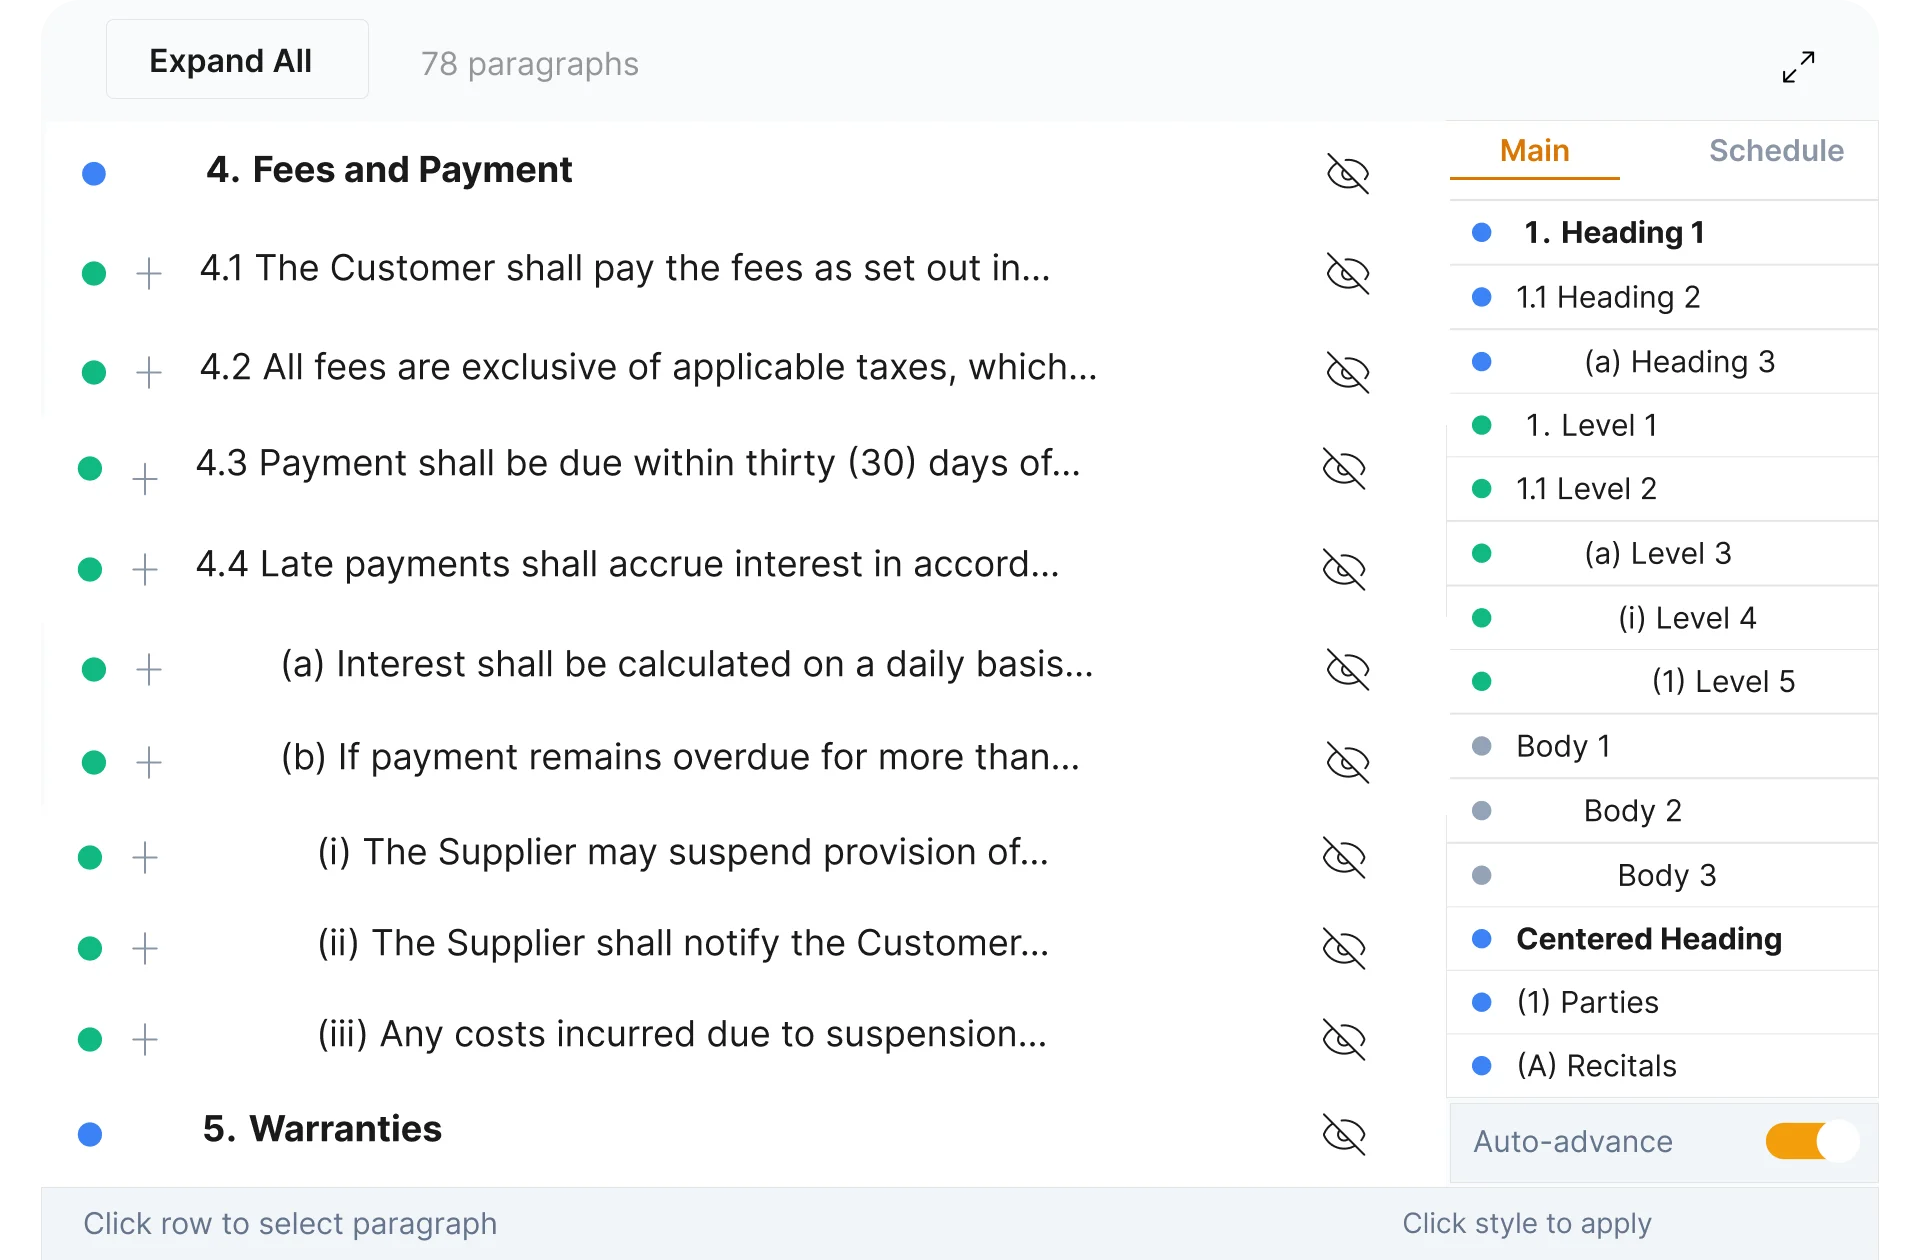Expand the (a) Interest shall be calculated row
The height and width of the screenshot is (1260, 1920).
(x=149, y=669)
